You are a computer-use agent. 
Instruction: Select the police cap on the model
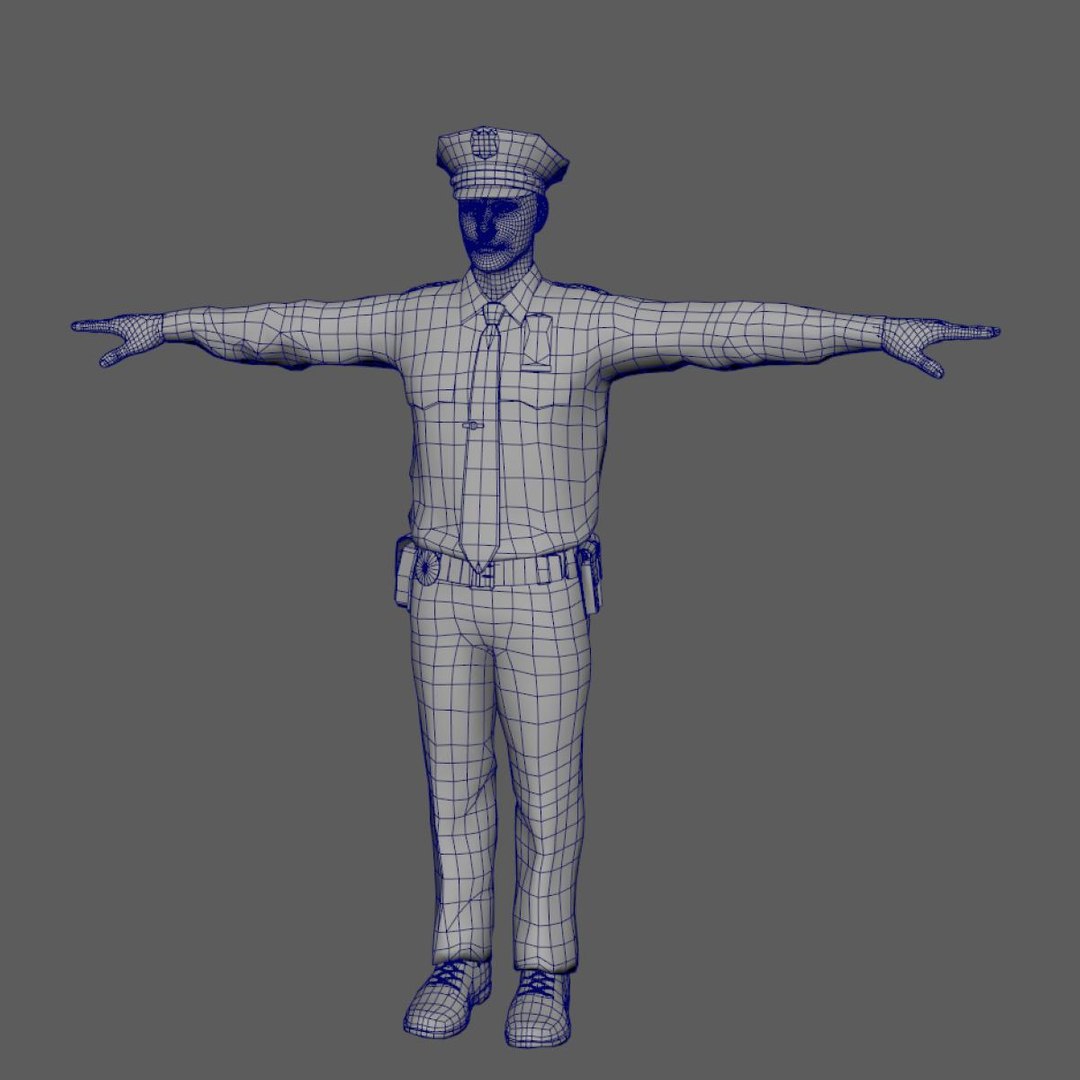[x=502, y=162]
